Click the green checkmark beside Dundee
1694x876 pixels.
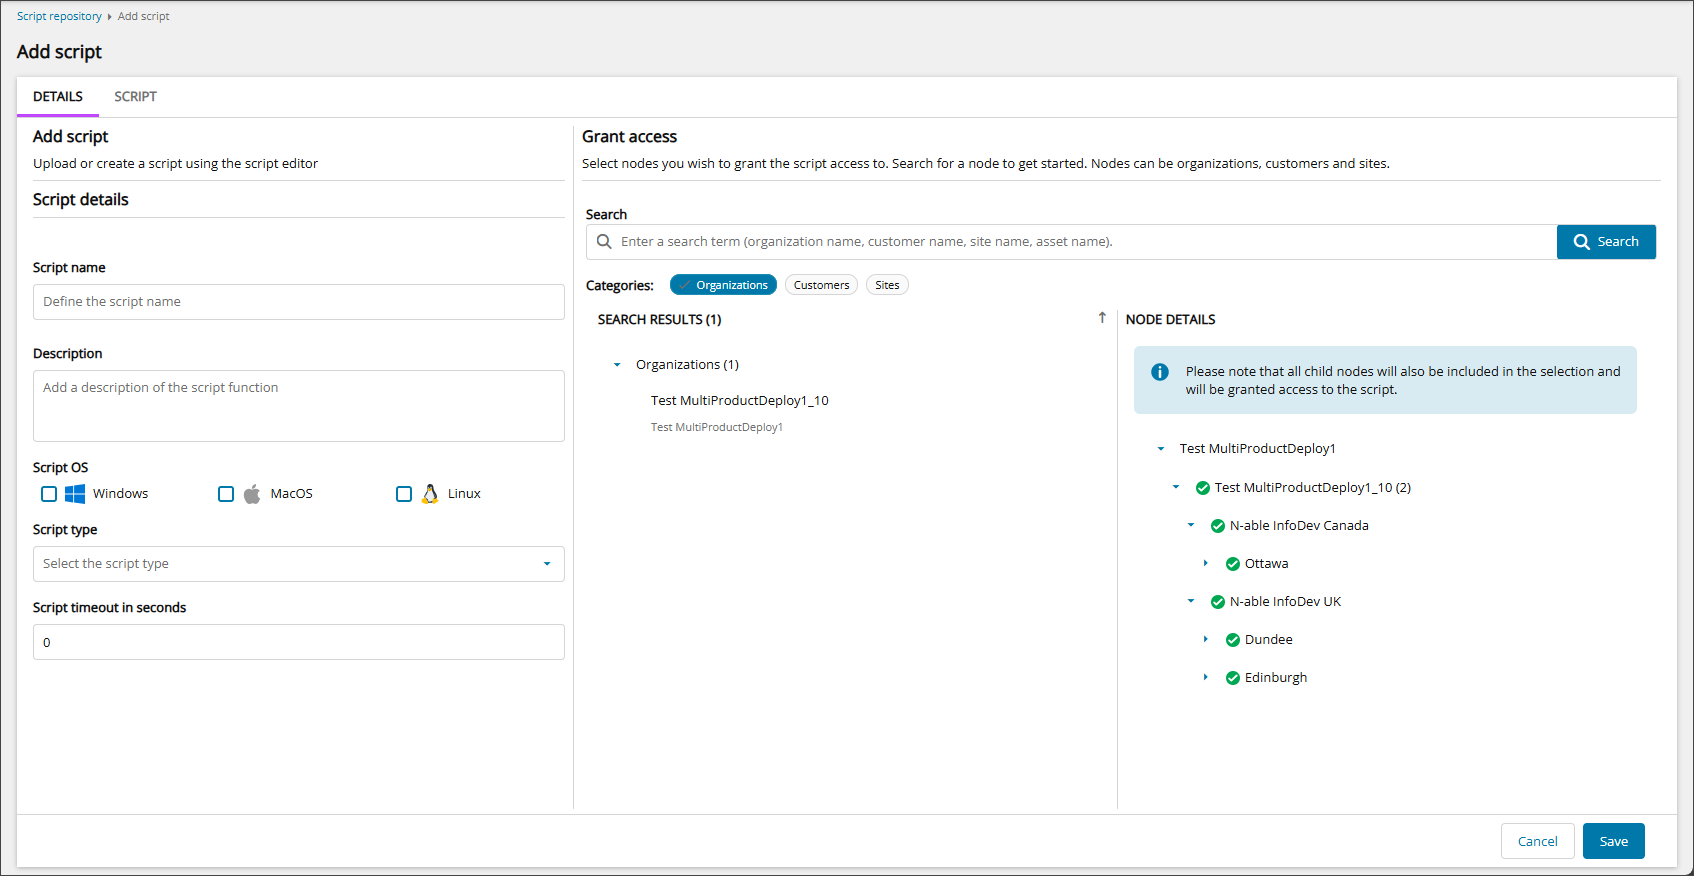[x=1232, y=640]
